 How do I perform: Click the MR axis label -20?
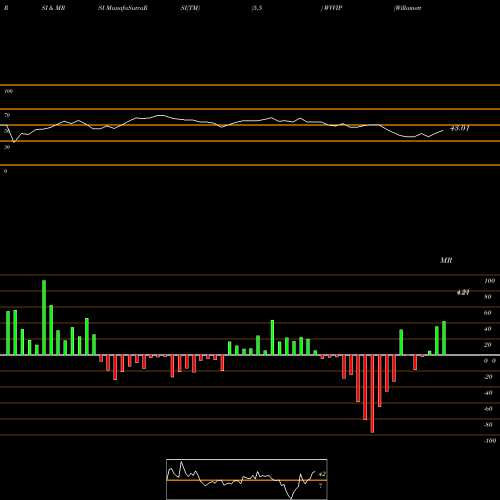488,377
